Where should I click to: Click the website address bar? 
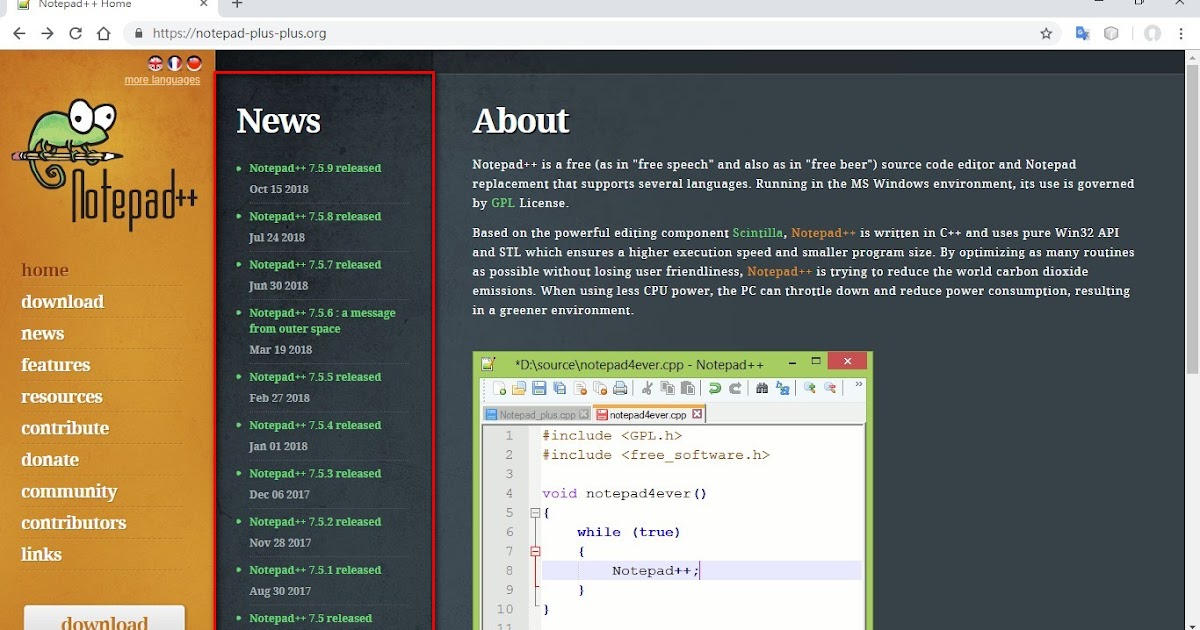[300, 32]
